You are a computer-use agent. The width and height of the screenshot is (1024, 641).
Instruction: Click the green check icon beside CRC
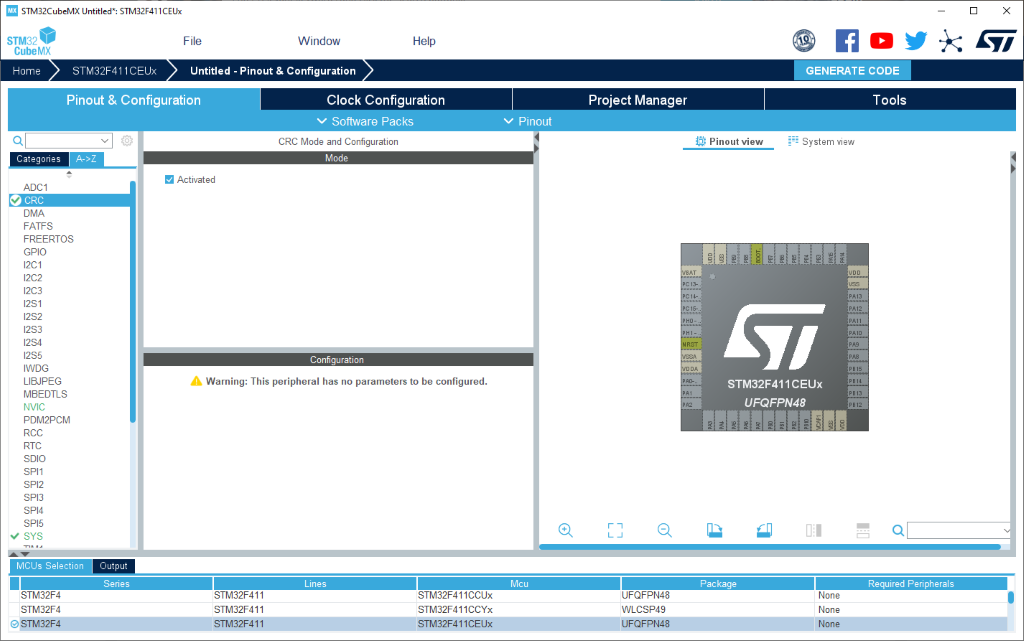[x=16, y=200]
